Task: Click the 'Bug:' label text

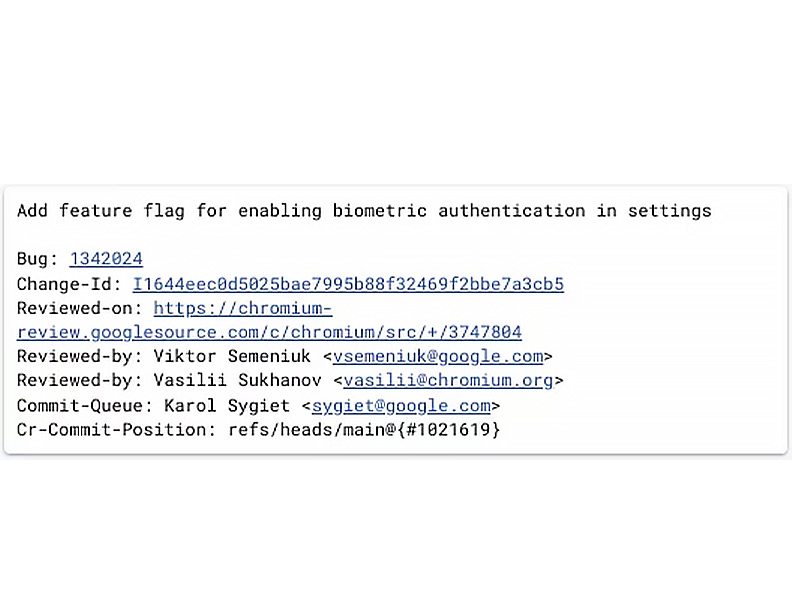Action: 38,259
